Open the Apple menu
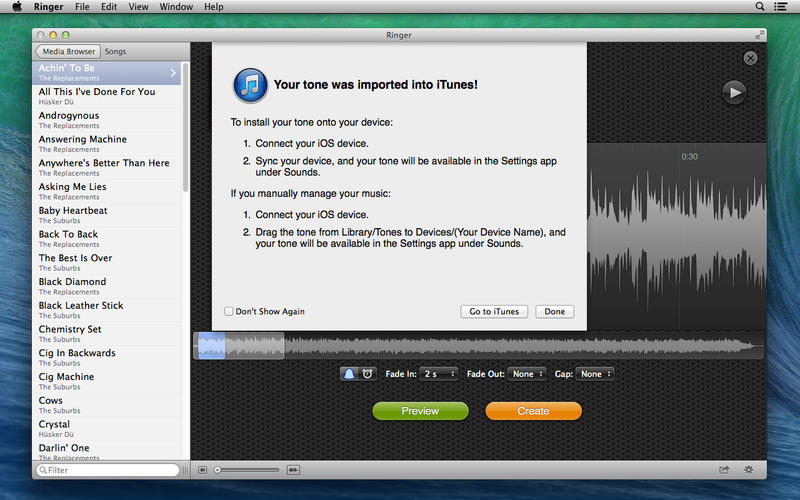 pyautogui.click(x=17, y=7)
